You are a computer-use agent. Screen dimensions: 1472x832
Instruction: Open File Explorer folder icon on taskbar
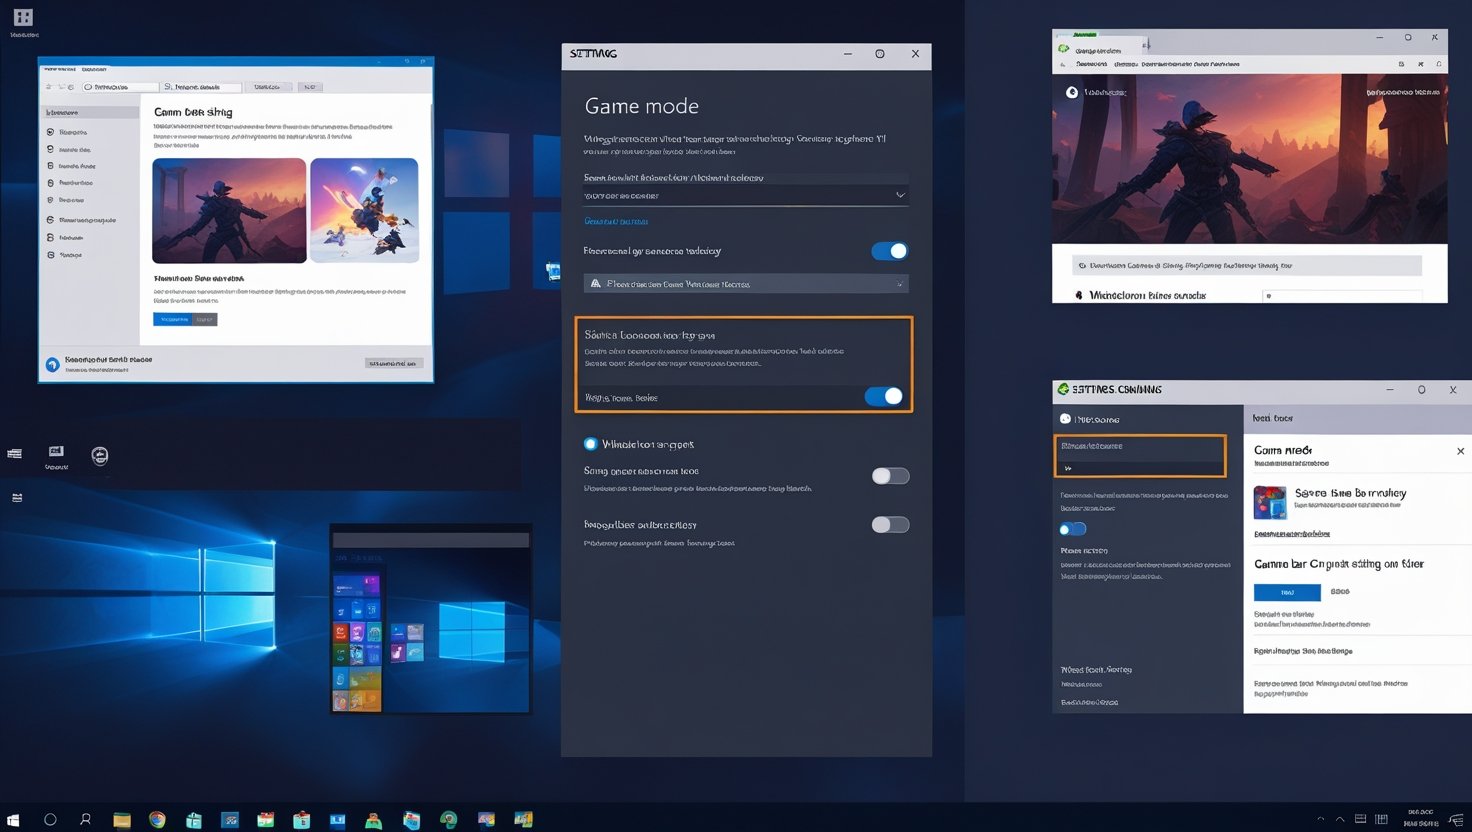click(122, 820)
